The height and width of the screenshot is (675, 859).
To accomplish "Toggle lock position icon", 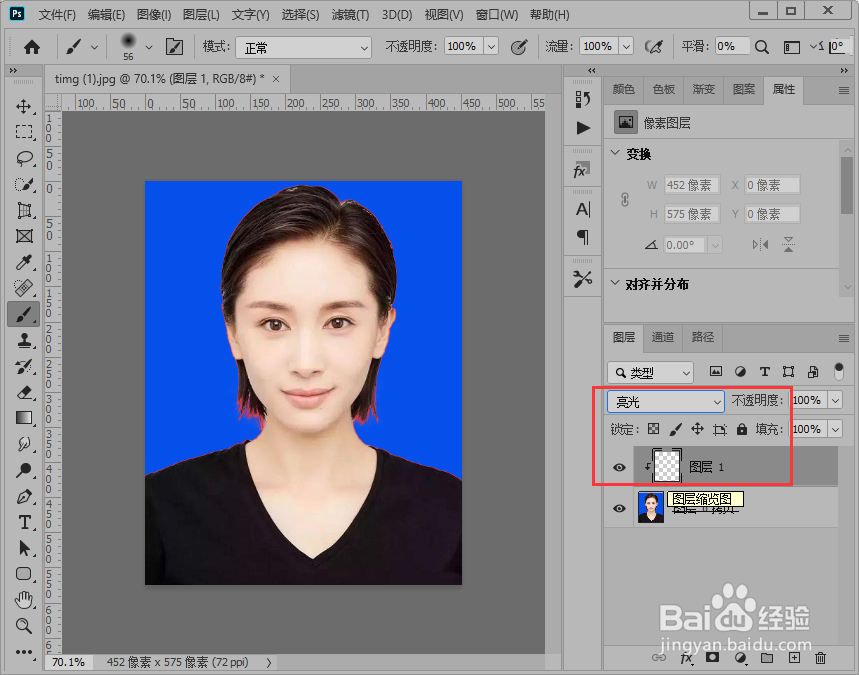I will coord(697,429).
